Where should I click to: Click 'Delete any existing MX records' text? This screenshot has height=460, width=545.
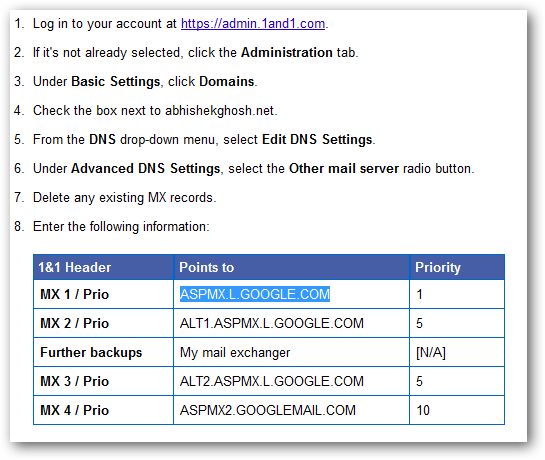pyautogui.click(x=123, y=197)
